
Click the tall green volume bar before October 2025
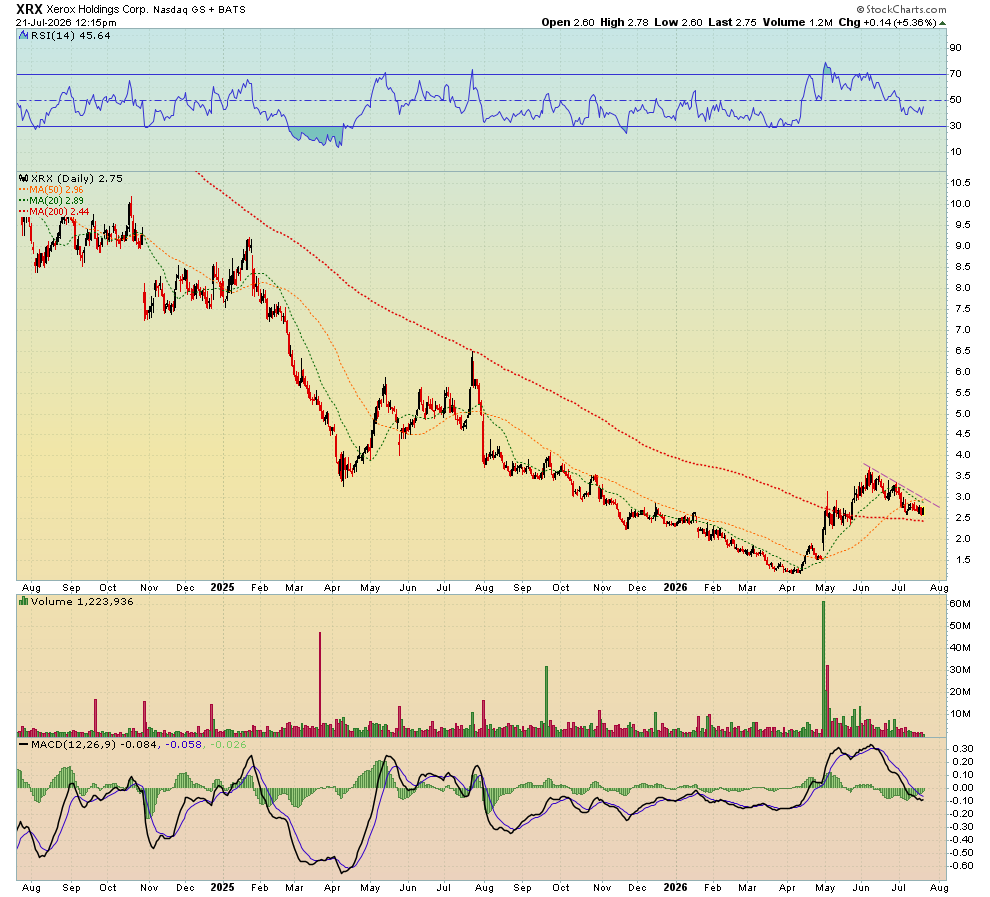(547, 701)
